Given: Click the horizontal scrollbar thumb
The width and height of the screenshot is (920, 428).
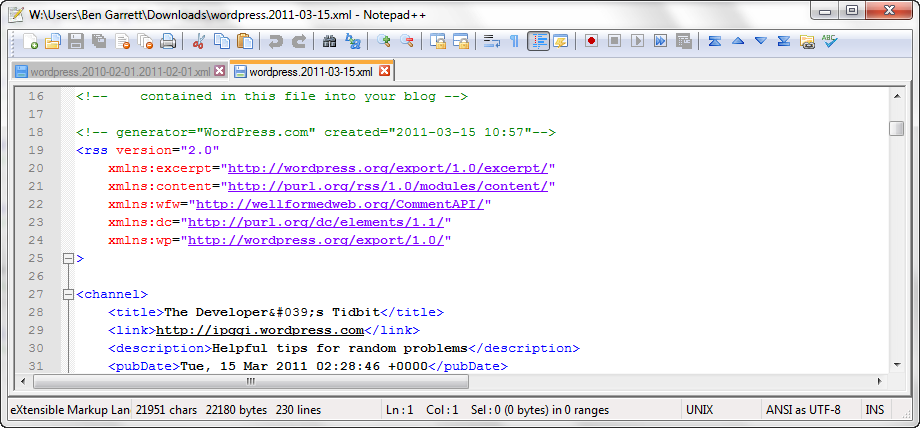Looking at the screenshot, I should (x=251, y=381).
